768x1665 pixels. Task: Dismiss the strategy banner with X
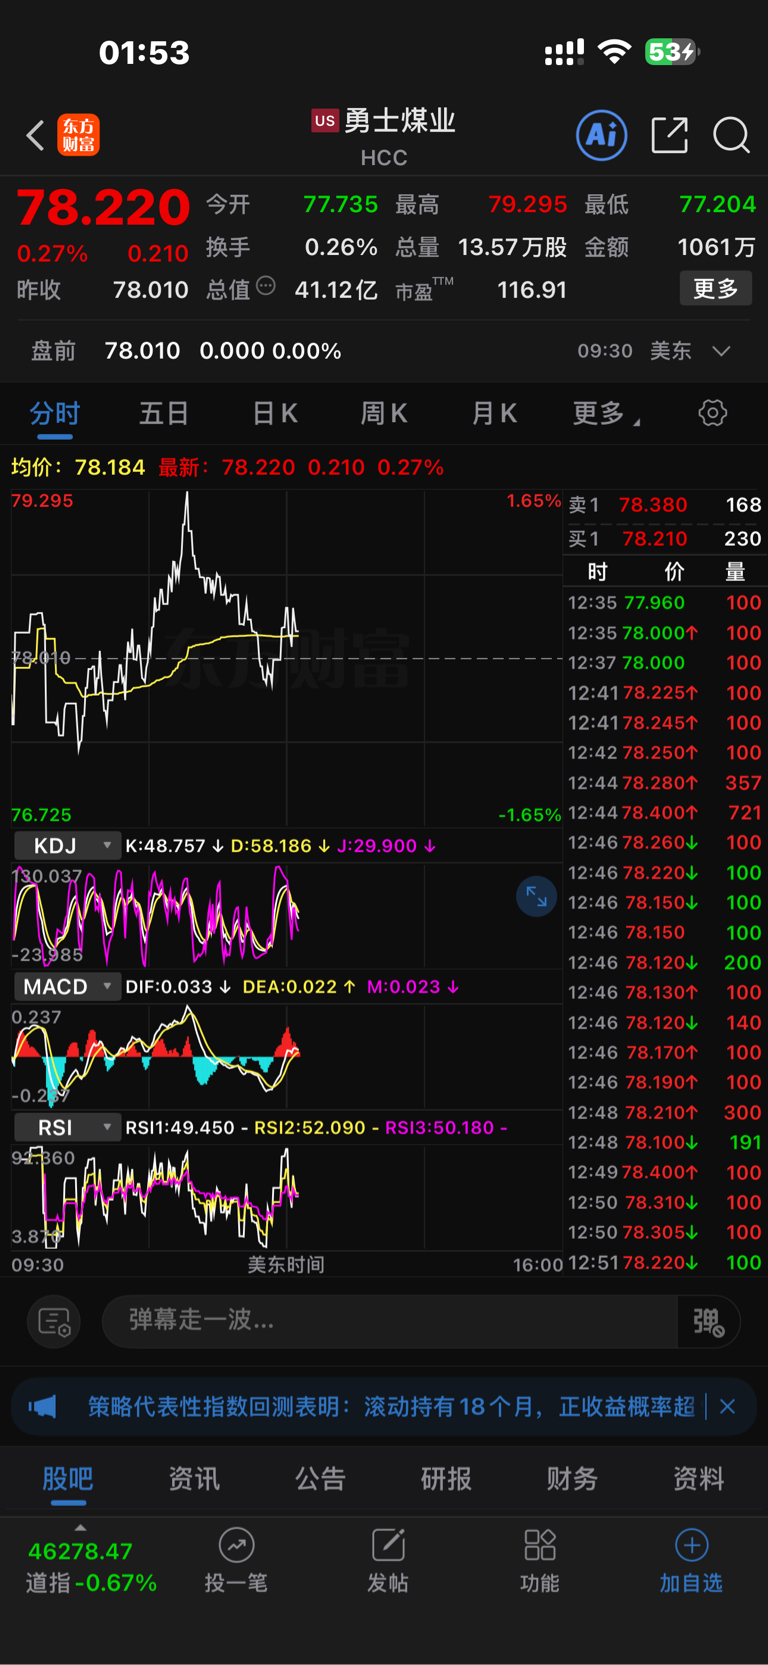pyautogui.click(x=727, y=1407)
